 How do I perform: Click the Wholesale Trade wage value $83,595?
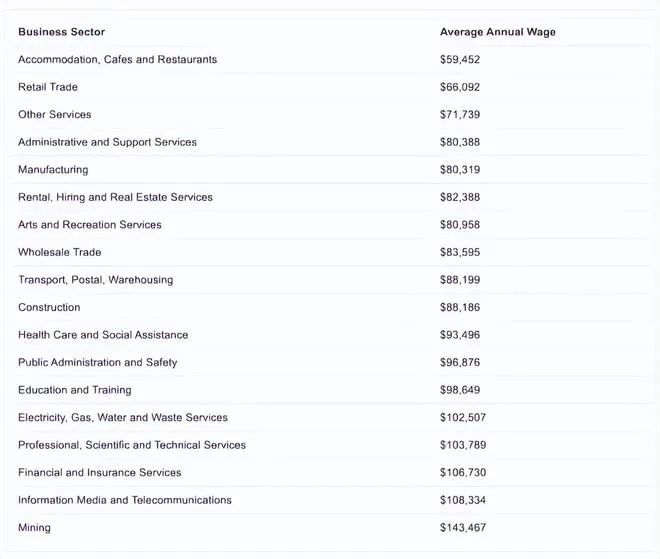(x=459, y=252)
